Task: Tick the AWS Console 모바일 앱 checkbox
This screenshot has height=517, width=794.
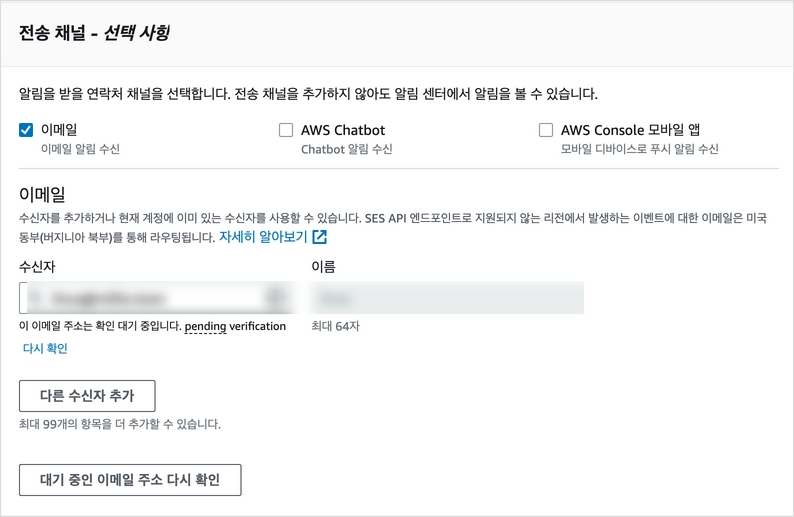Action: (x=546, y=130)
